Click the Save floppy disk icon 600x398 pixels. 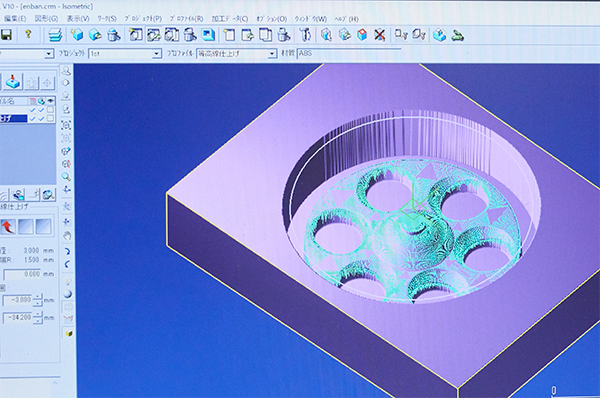6,35
